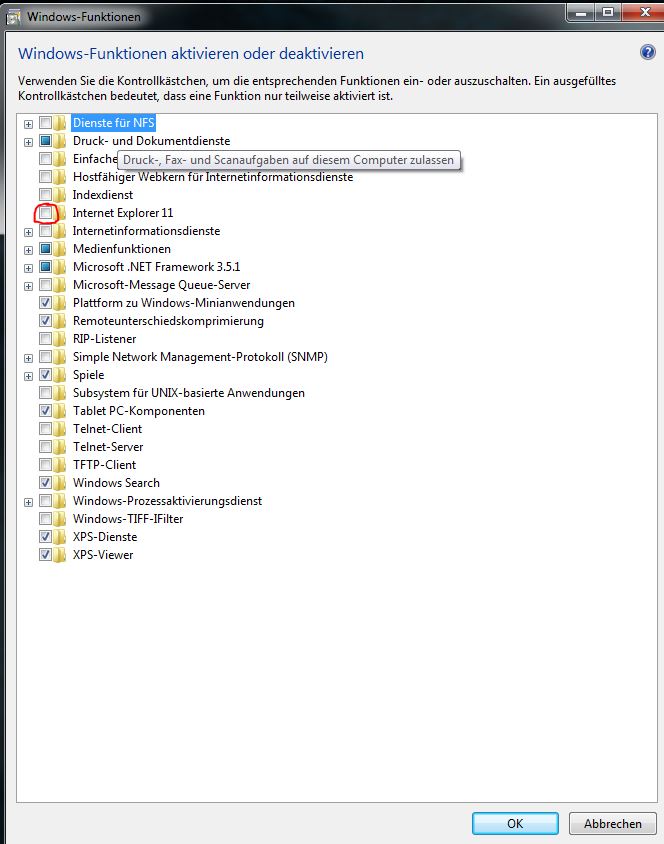Click the folder icon beside Medienfunktionen

click(60, 249)
